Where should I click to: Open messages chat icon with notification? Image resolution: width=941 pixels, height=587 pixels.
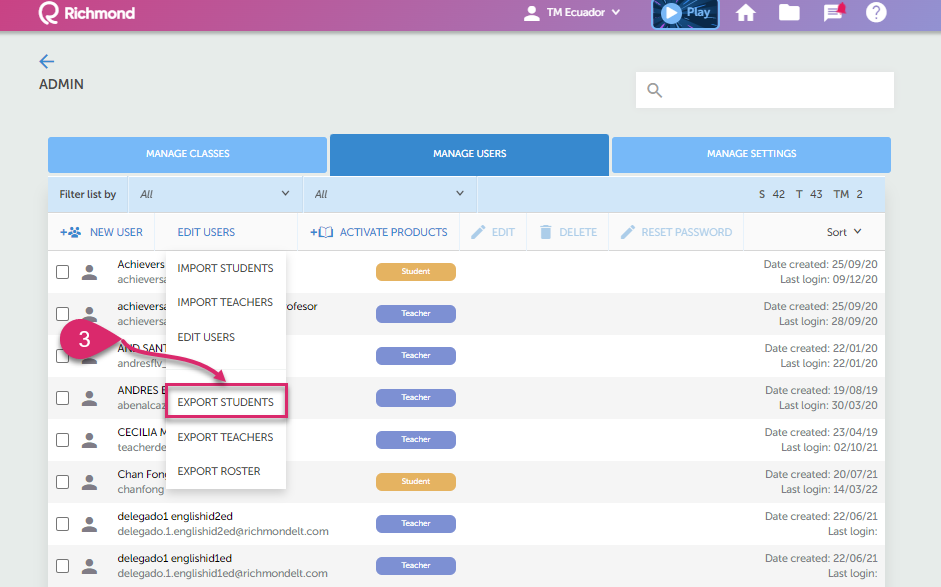pos(833,13)
